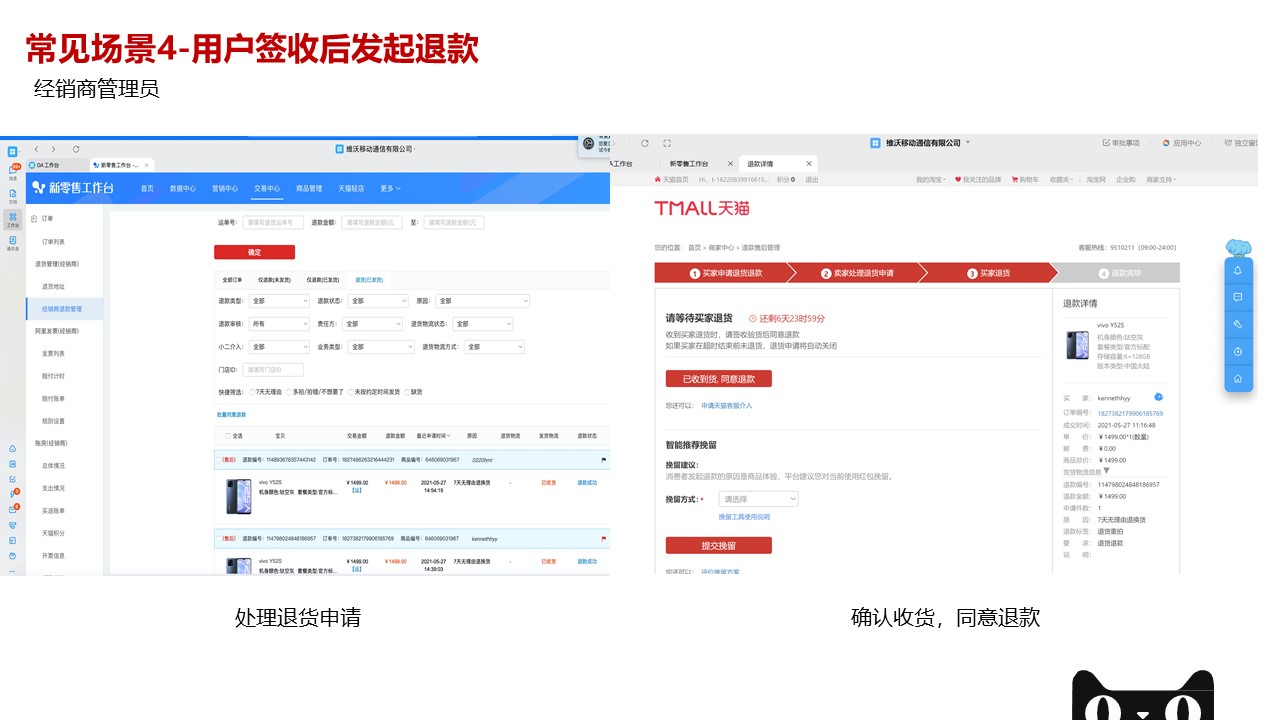Open the 更多 menu in top navigation

point(390,188)
